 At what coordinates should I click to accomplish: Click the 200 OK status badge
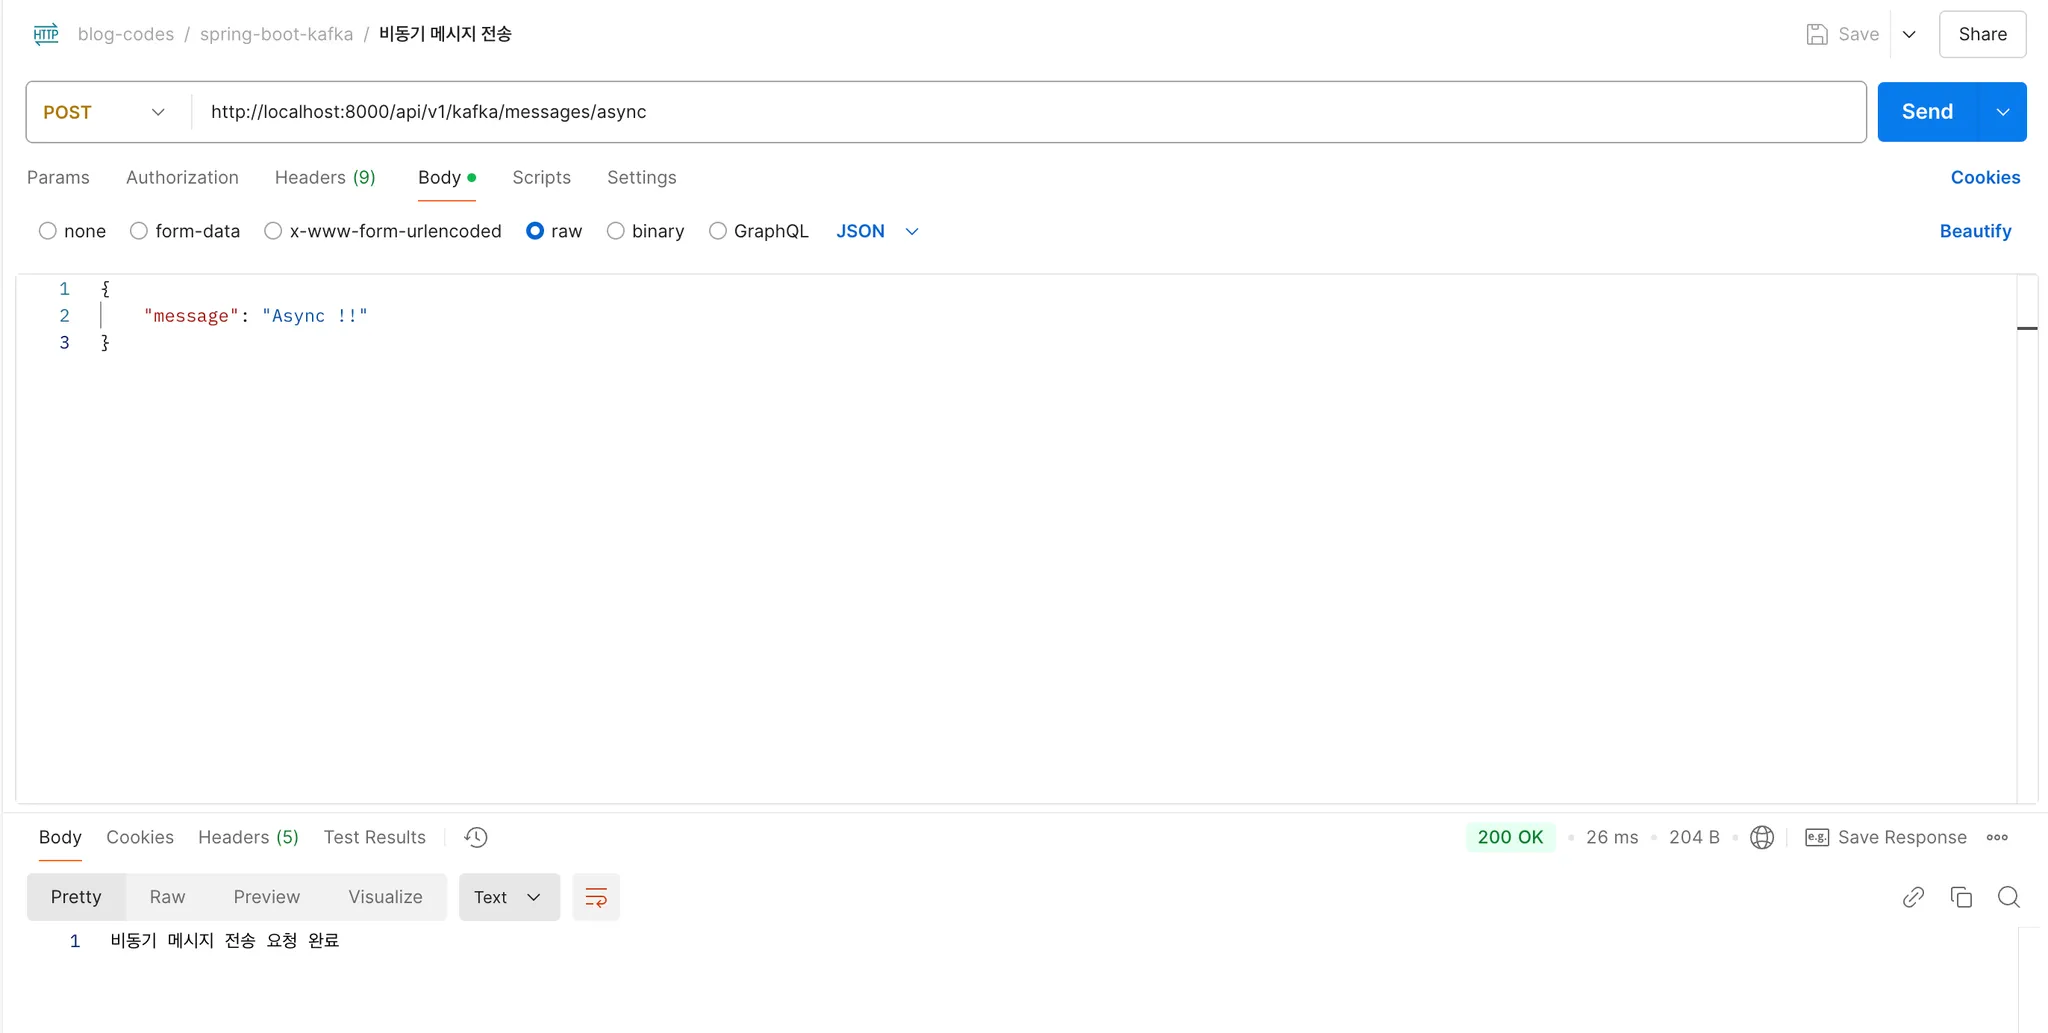1510,837
